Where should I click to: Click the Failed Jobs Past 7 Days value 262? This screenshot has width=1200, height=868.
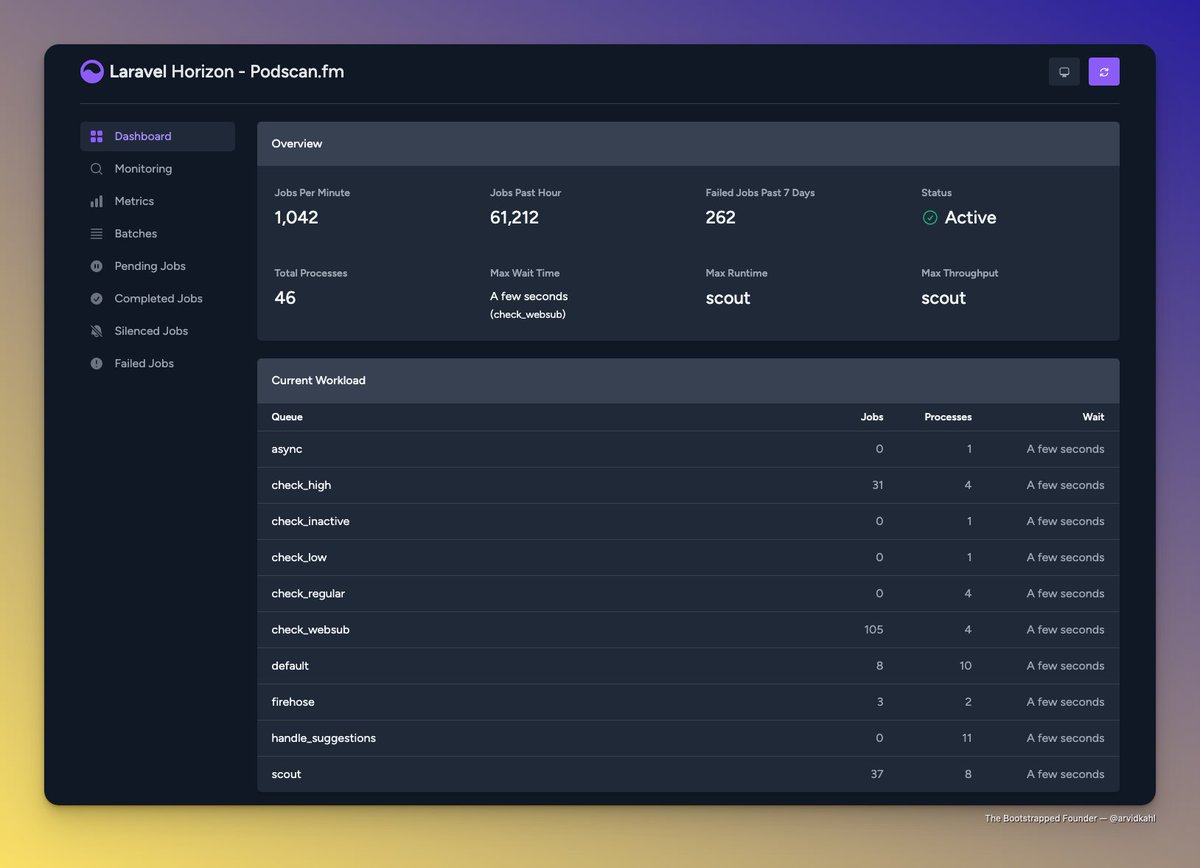pyautogui.click(x=720, y=218)
